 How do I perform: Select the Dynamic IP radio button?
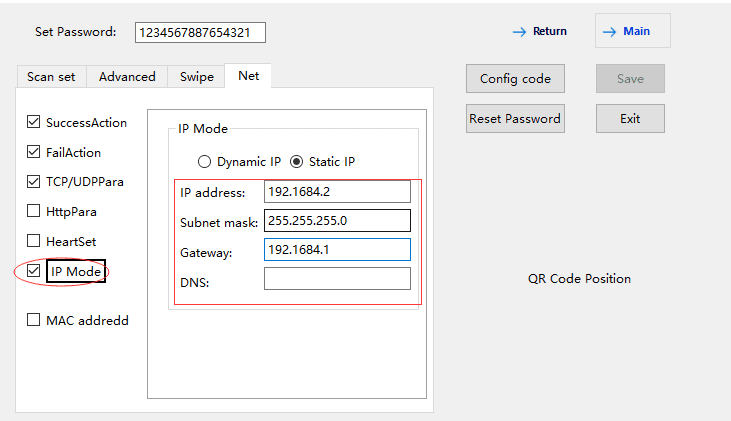tap(205, 161)
